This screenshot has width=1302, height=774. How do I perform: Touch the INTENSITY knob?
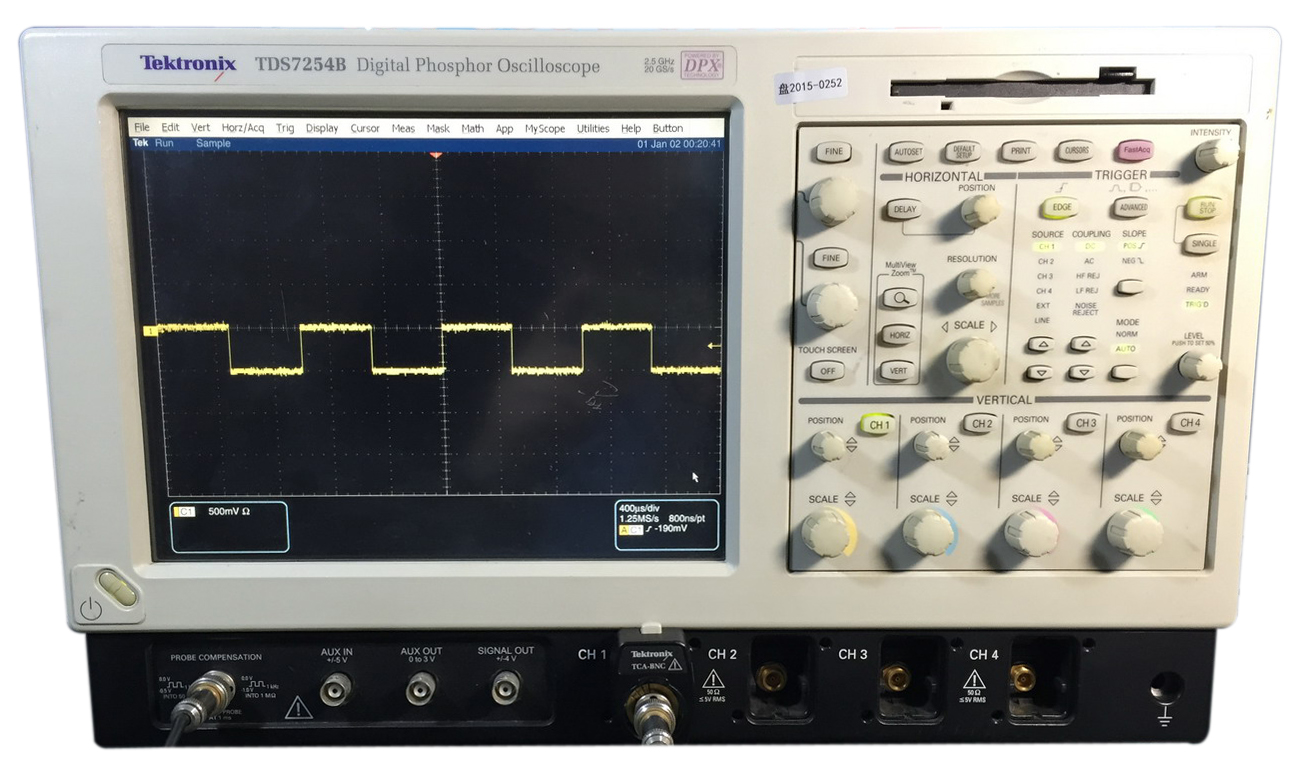(1215, 155)
